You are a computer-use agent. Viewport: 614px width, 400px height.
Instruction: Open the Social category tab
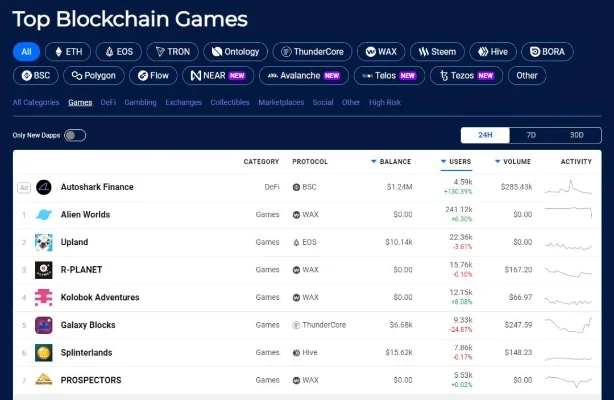coord(323,103)
